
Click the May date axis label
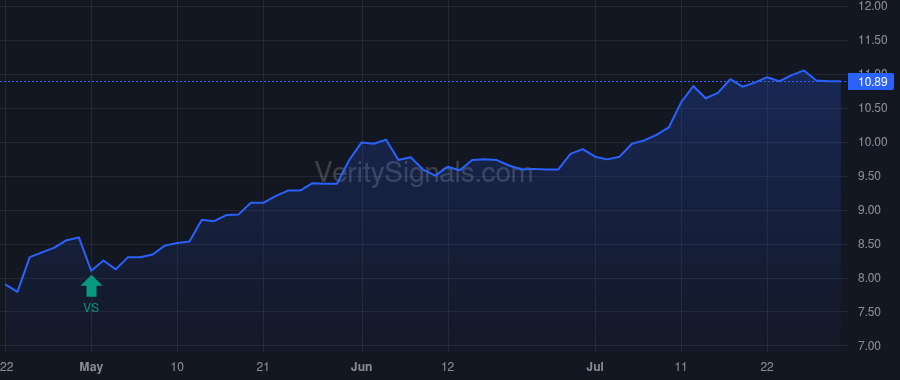(x=91, y=367)
